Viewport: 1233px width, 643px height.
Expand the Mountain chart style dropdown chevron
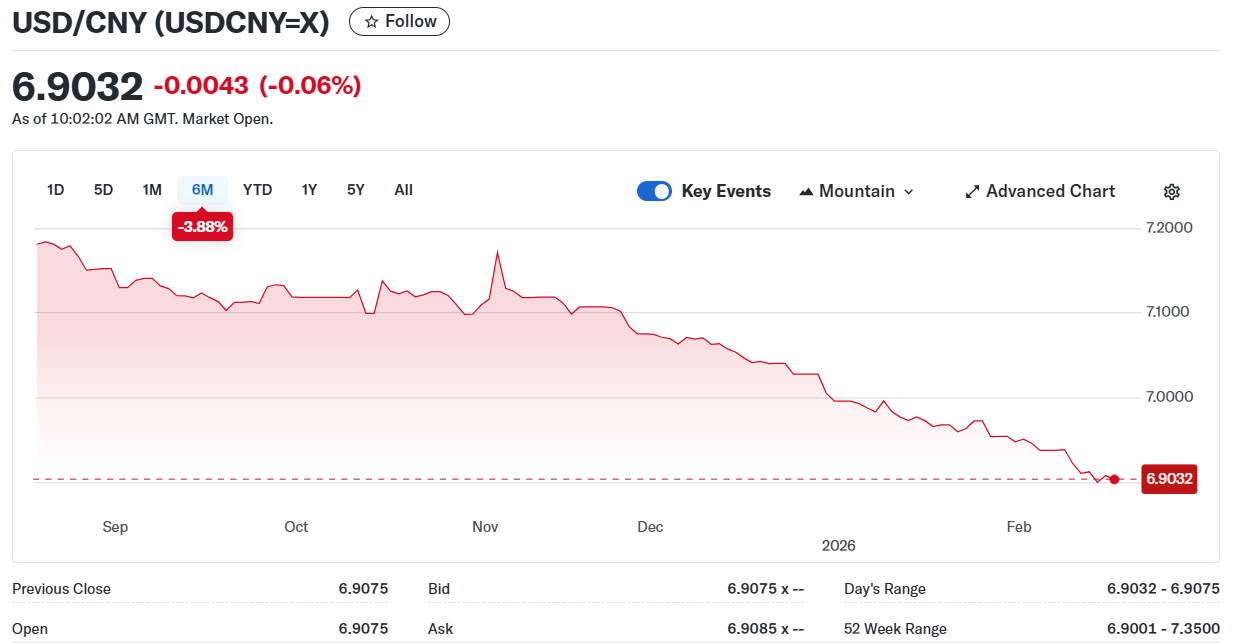click(x=909, y=192)
